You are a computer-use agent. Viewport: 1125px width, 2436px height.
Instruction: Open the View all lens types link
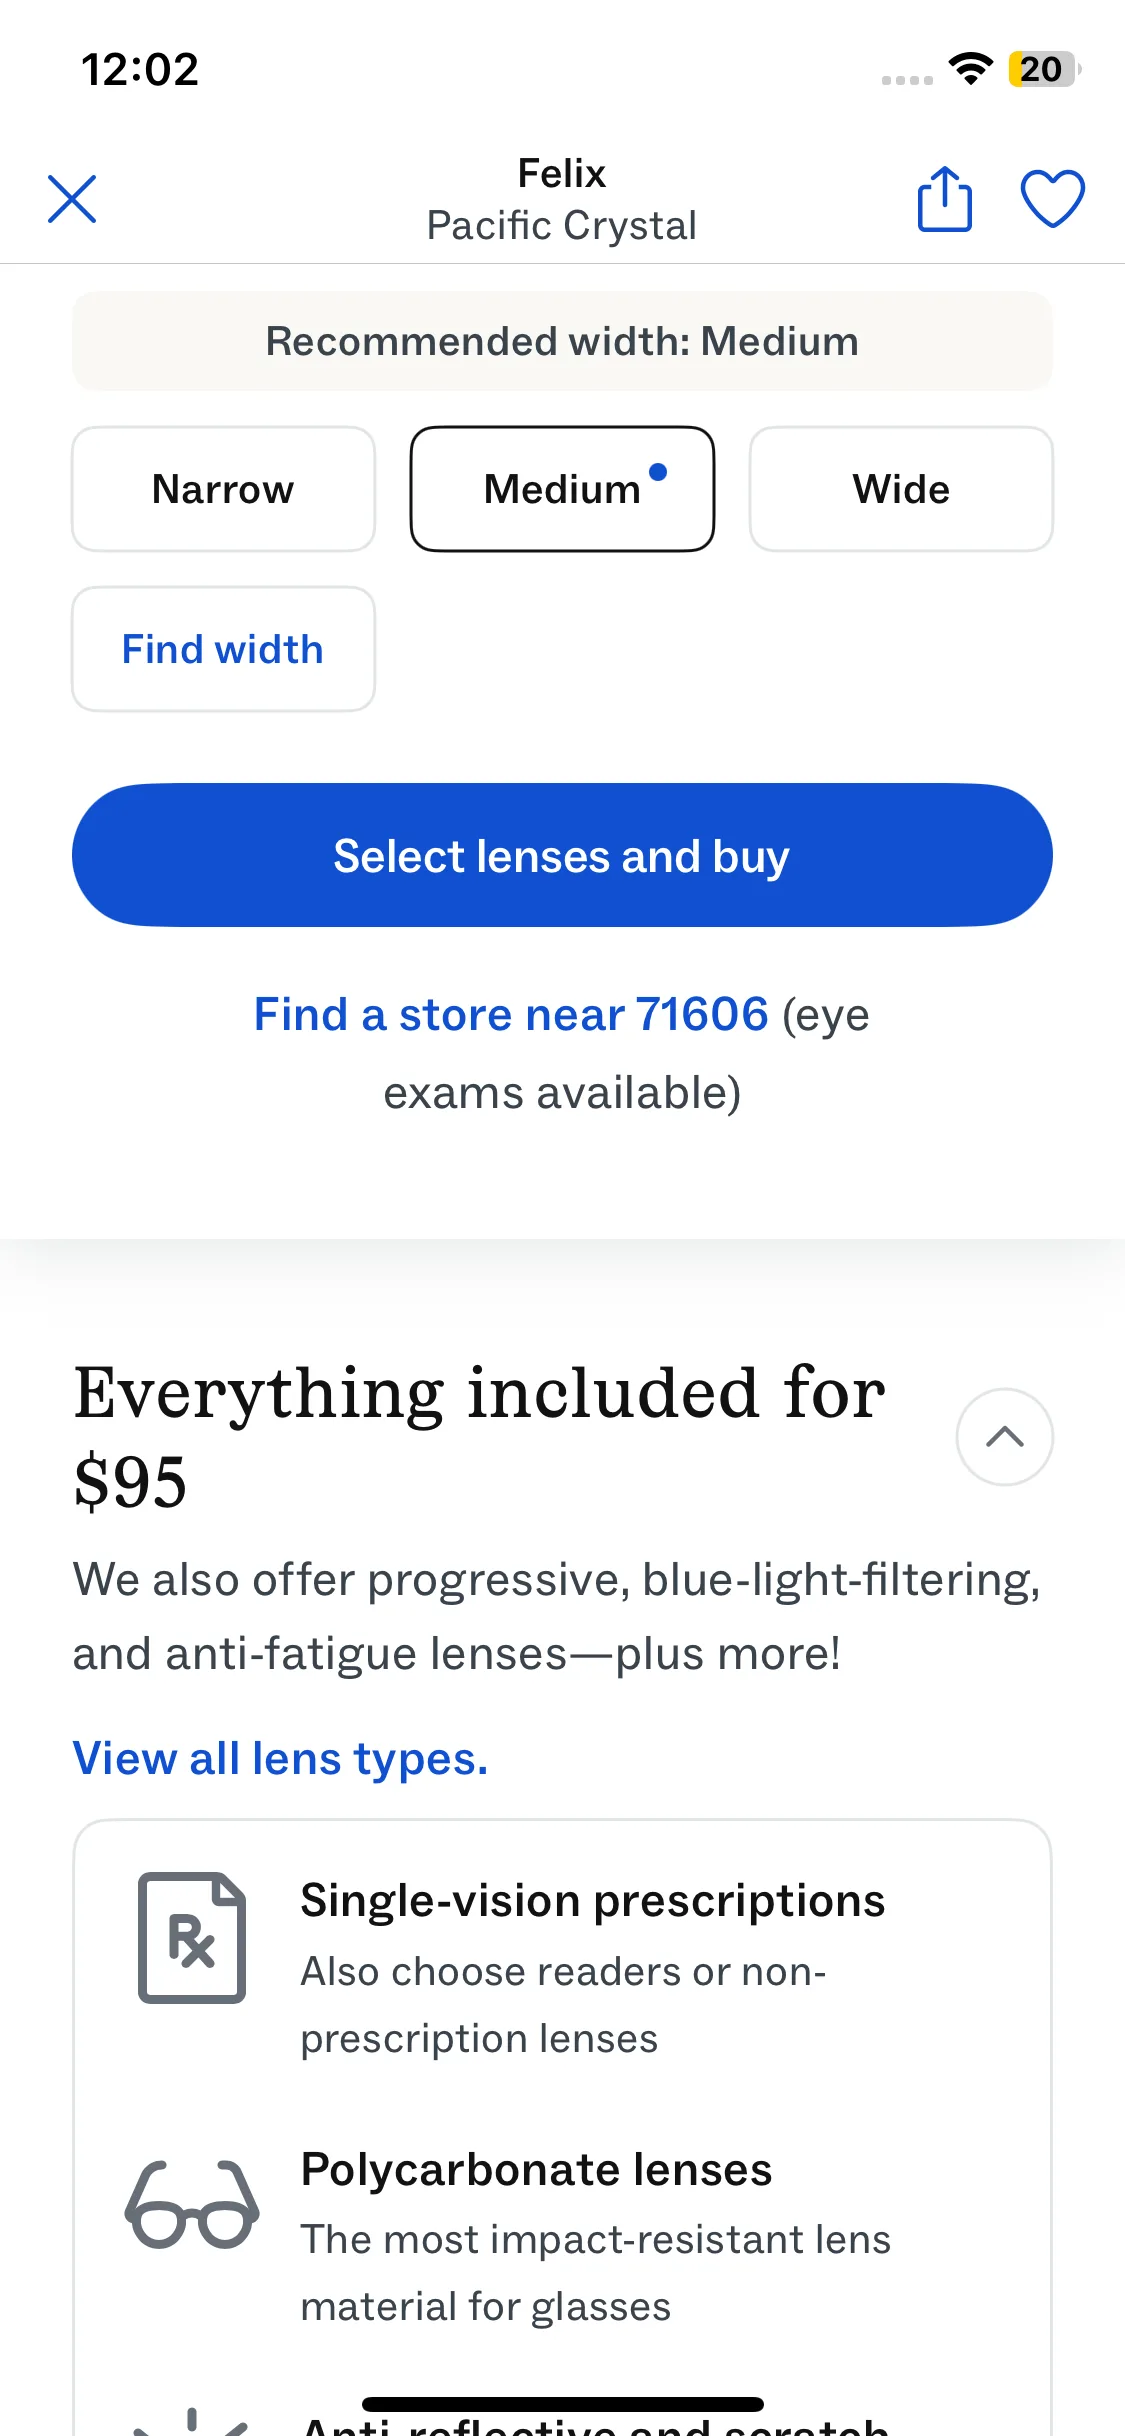280,1758
